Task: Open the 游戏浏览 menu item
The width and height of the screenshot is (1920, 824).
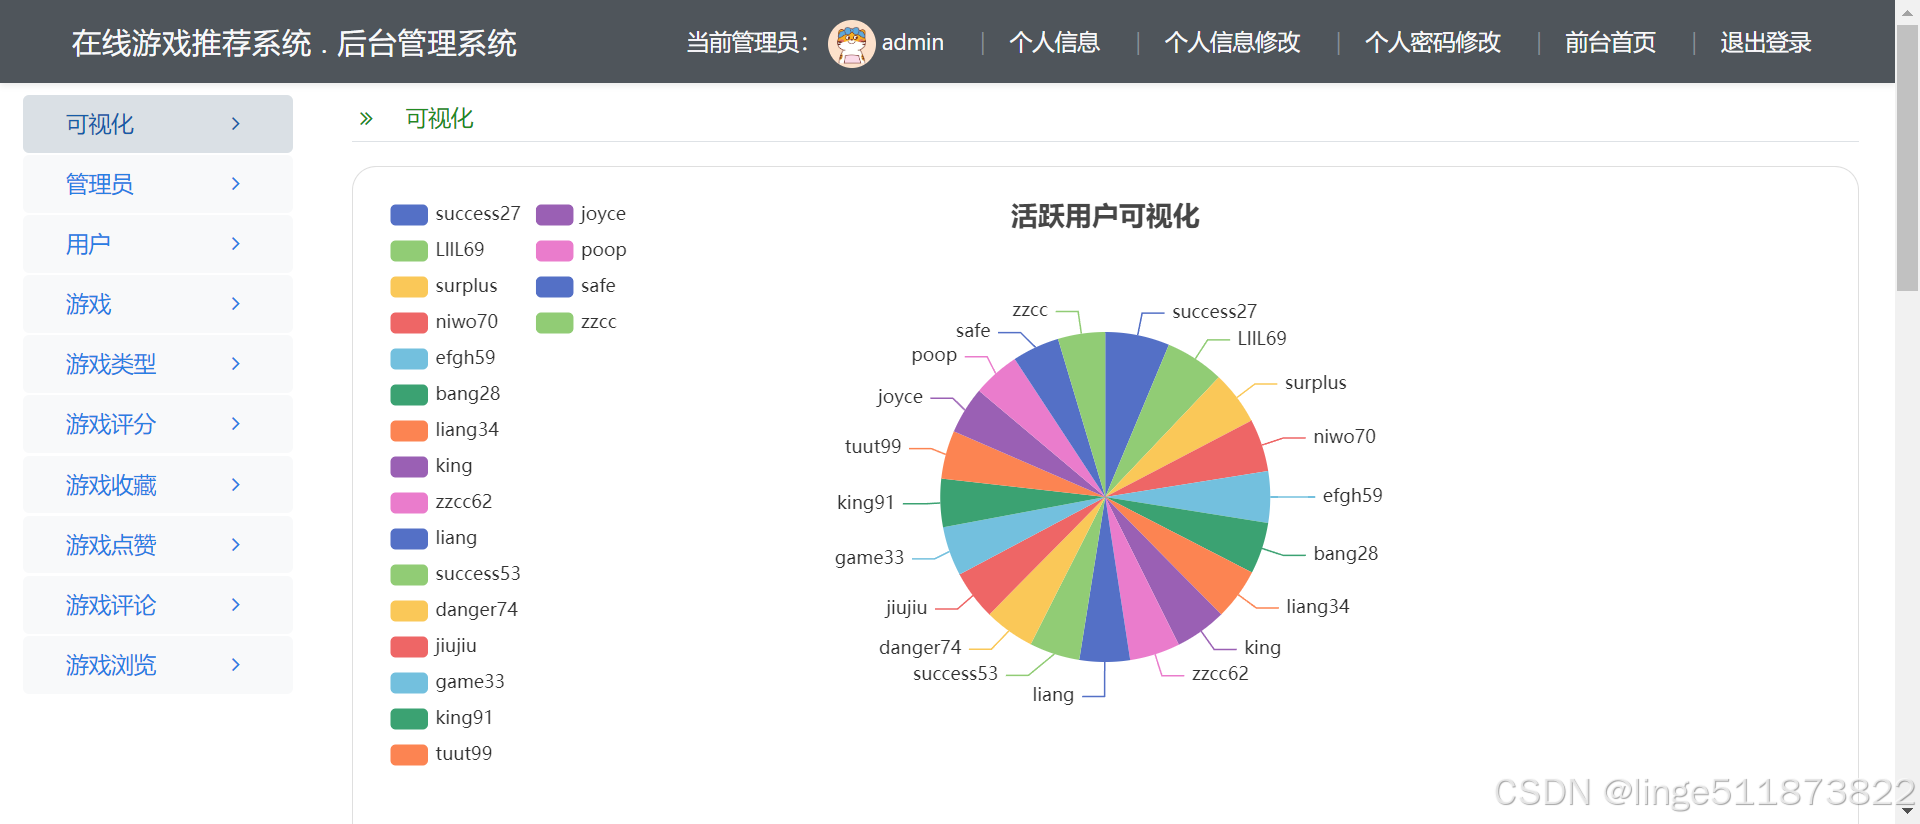Action: 158,665
